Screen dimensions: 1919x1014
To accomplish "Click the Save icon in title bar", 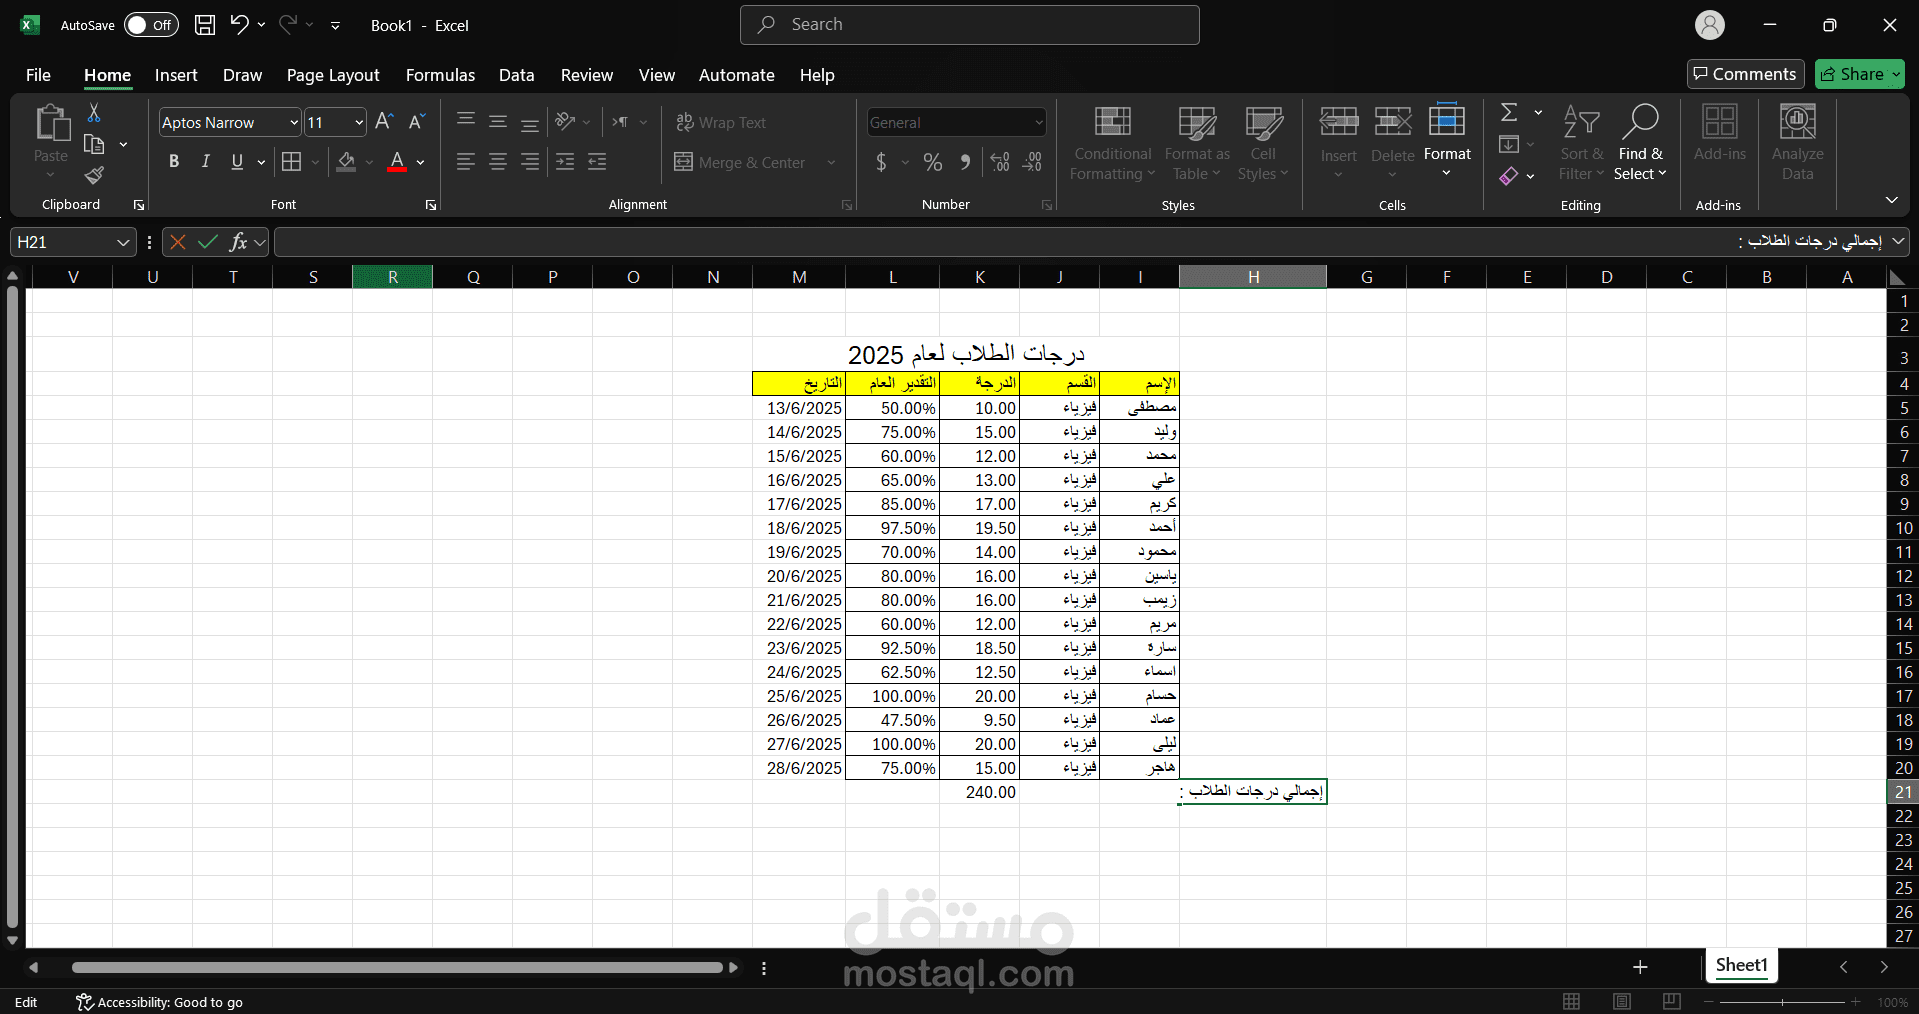I will pos(205,25).
